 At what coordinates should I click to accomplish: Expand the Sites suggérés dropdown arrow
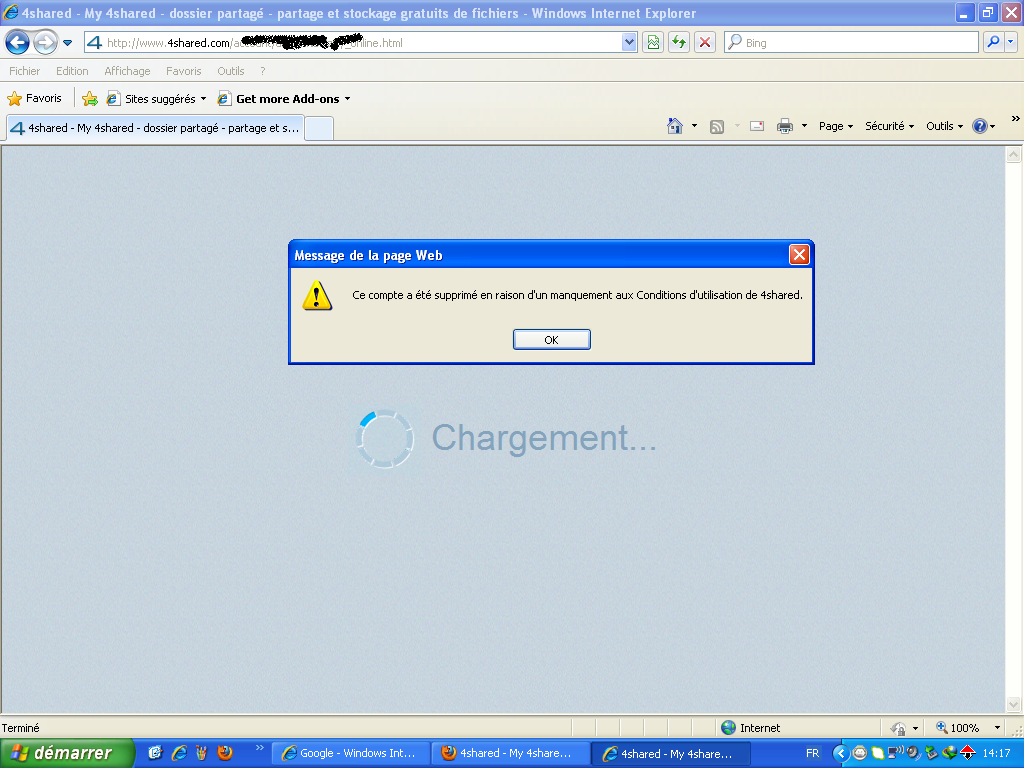coord(203,99)
